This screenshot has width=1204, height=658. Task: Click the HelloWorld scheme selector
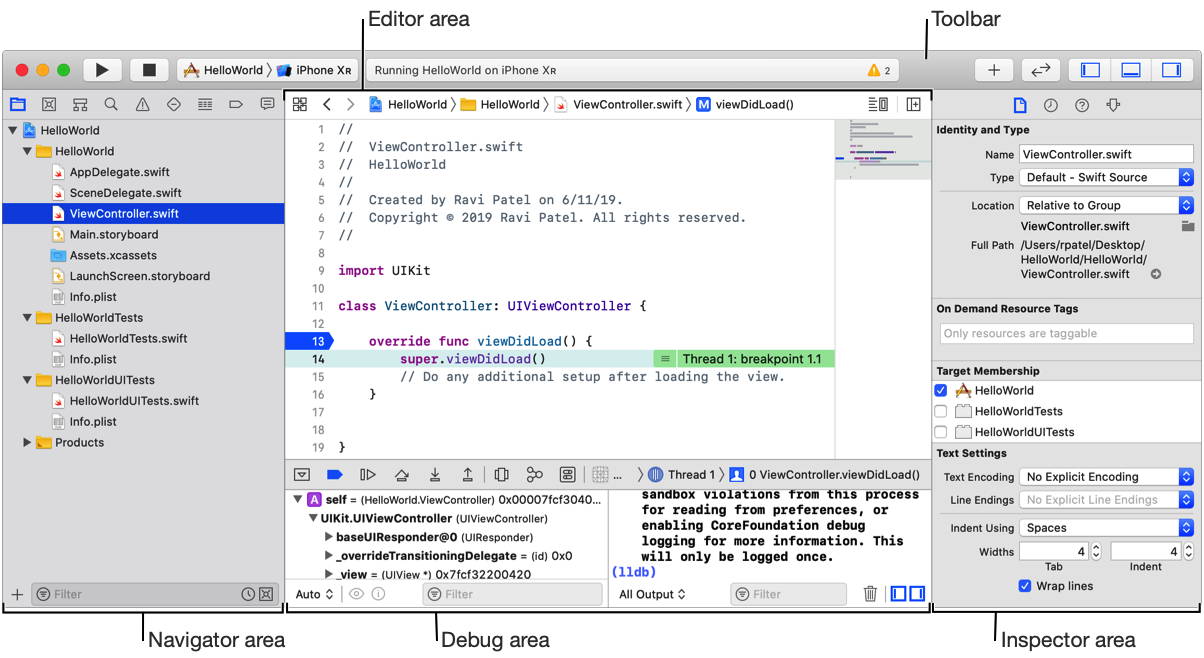pyautogui.click(x=223, y=71)
